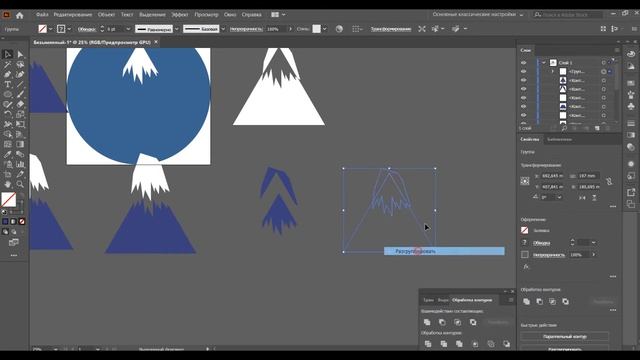Select the Direct Selection tool
The height and width of the screenshot is (360, 640).
(x=20, y=54)
